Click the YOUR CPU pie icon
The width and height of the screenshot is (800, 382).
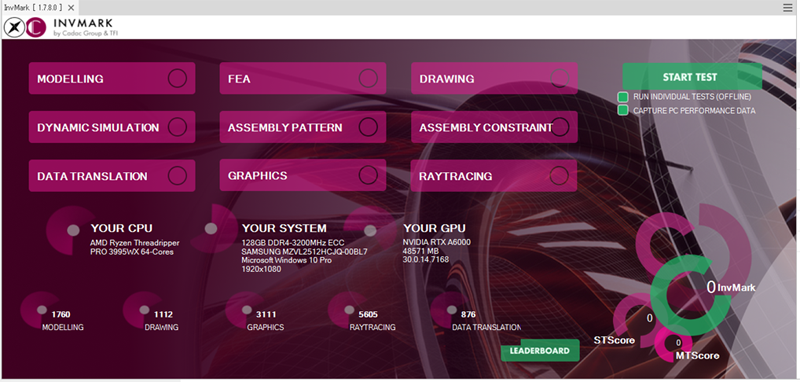click(70, 231)
